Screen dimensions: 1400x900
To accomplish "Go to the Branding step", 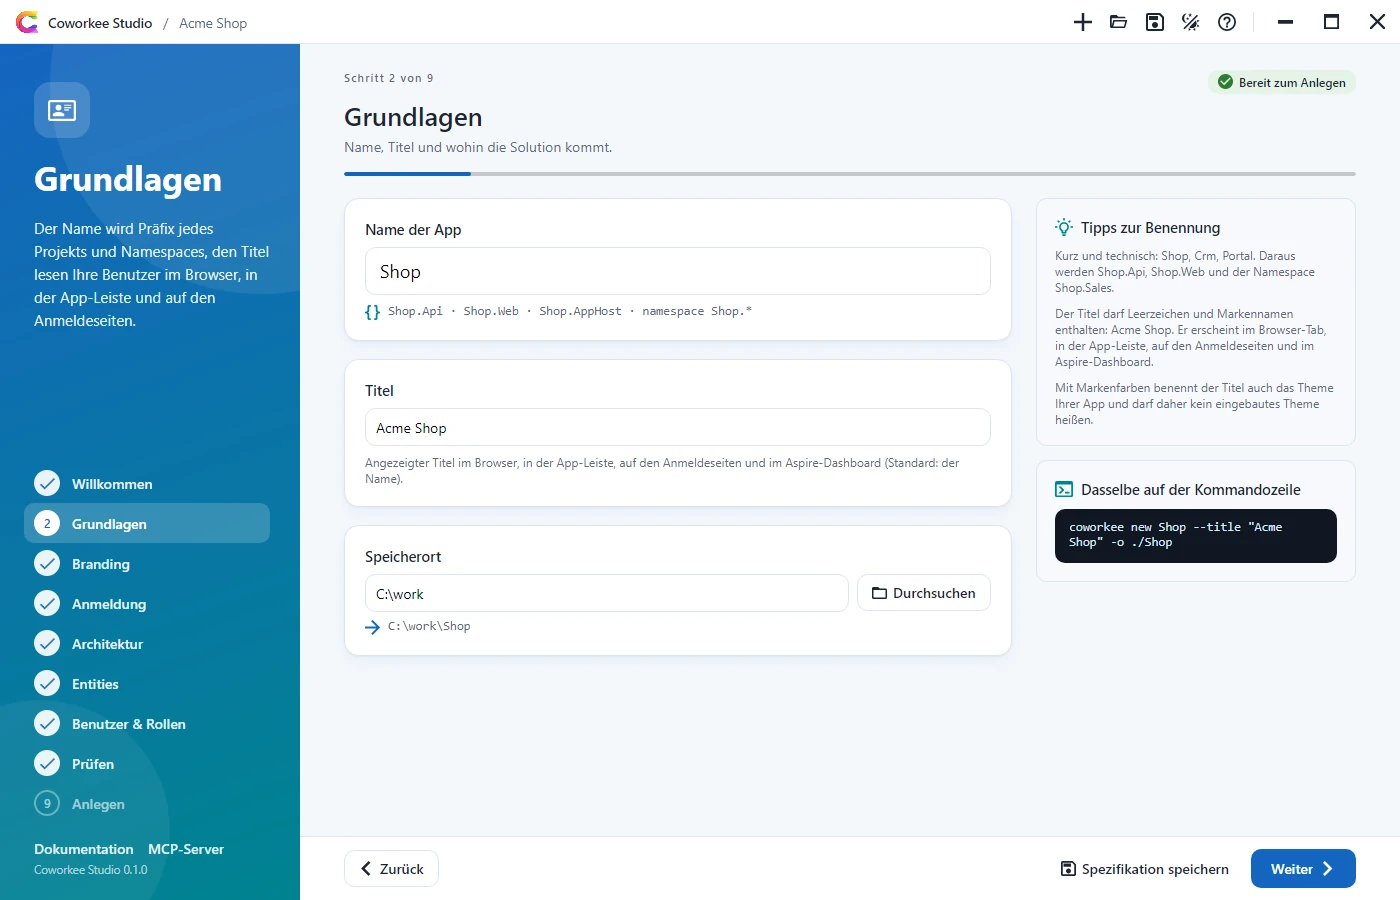I will [x=147, y=564].
